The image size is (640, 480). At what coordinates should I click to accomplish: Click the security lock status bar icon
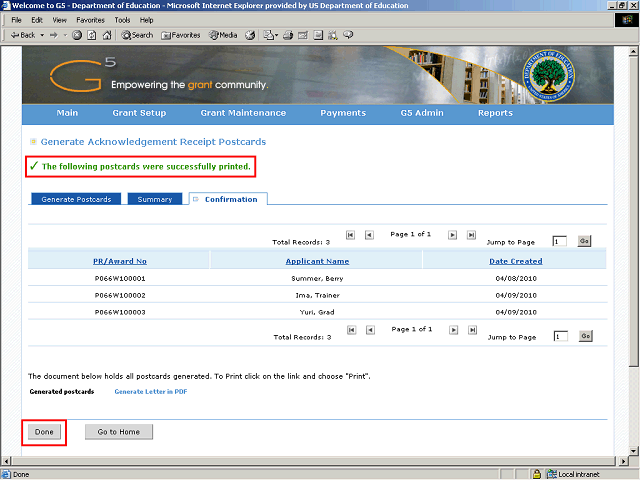coord(537,474)
